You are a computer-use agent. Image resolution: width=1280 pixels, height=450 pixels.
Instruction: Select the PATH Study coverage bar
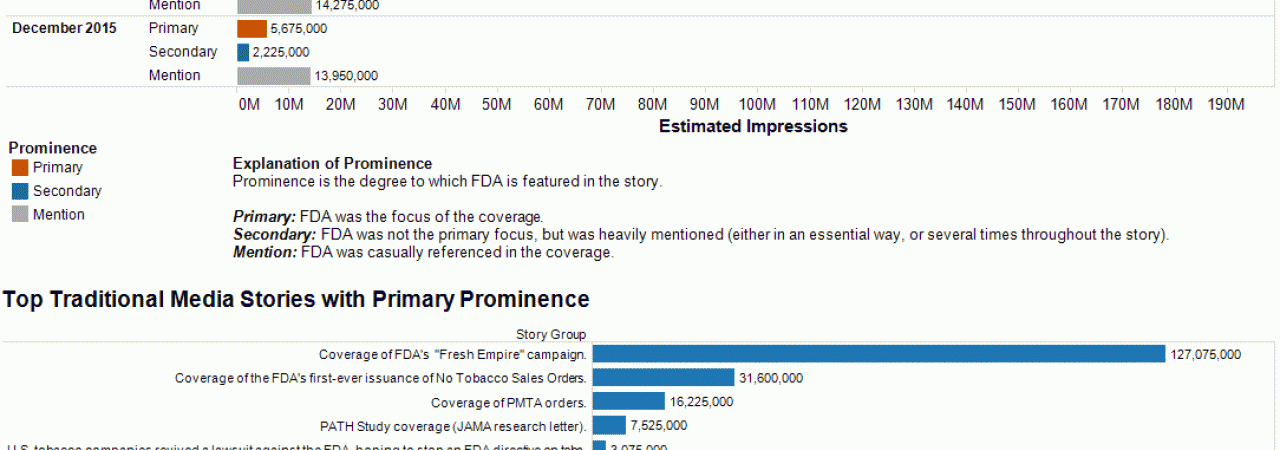[610, 426]
